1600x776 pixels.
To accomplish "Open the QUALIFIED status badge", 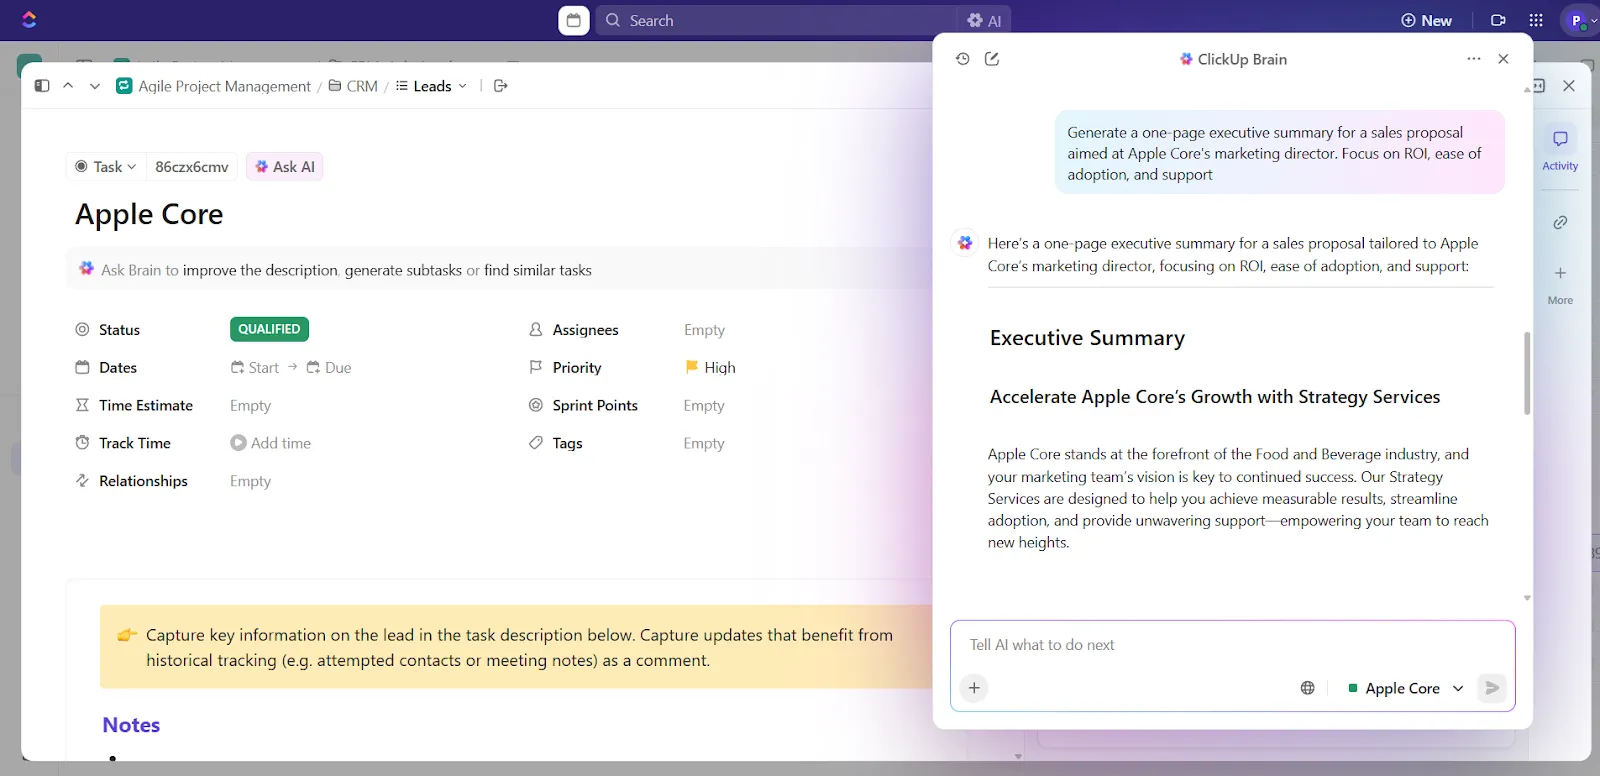I will click(269, 329).
